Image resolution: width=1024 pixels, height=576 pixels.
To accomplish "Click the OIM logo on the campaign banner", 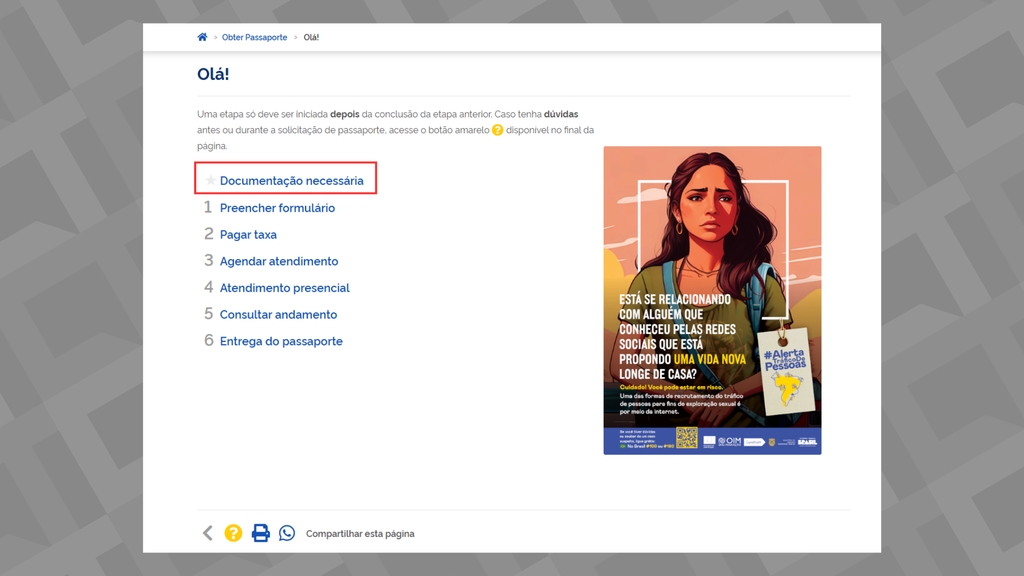I will point(729,440).
